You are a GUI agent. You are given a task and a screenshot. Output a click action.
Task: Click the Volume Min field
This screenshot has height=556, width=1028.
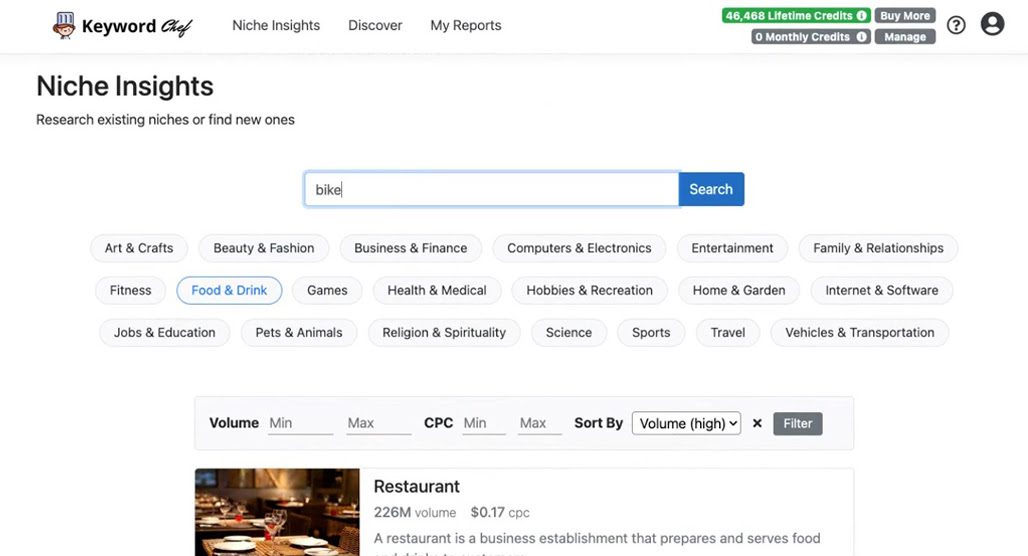coord(300,424)
